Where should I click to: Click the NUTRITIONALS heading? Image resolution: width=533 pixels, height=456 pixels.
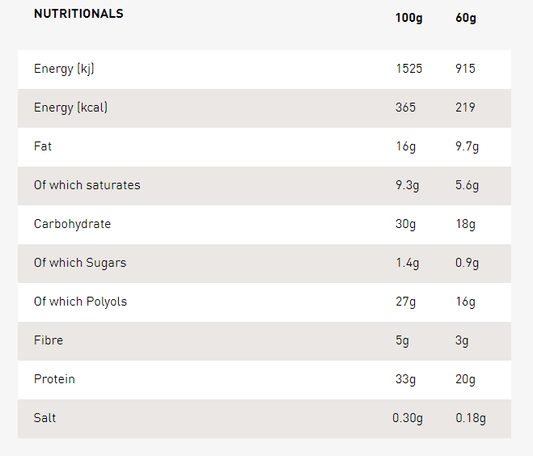point(79,14)
